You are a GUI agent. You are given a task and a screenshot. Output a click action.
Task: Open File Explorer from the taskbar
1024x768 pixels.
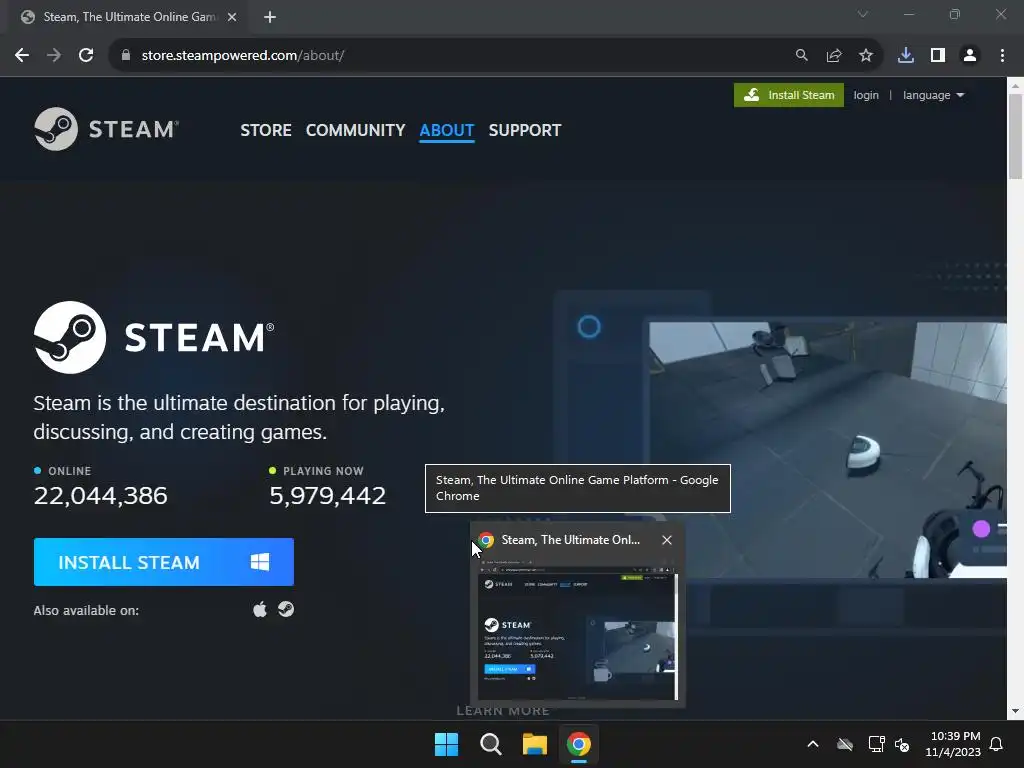click(535, 744)
